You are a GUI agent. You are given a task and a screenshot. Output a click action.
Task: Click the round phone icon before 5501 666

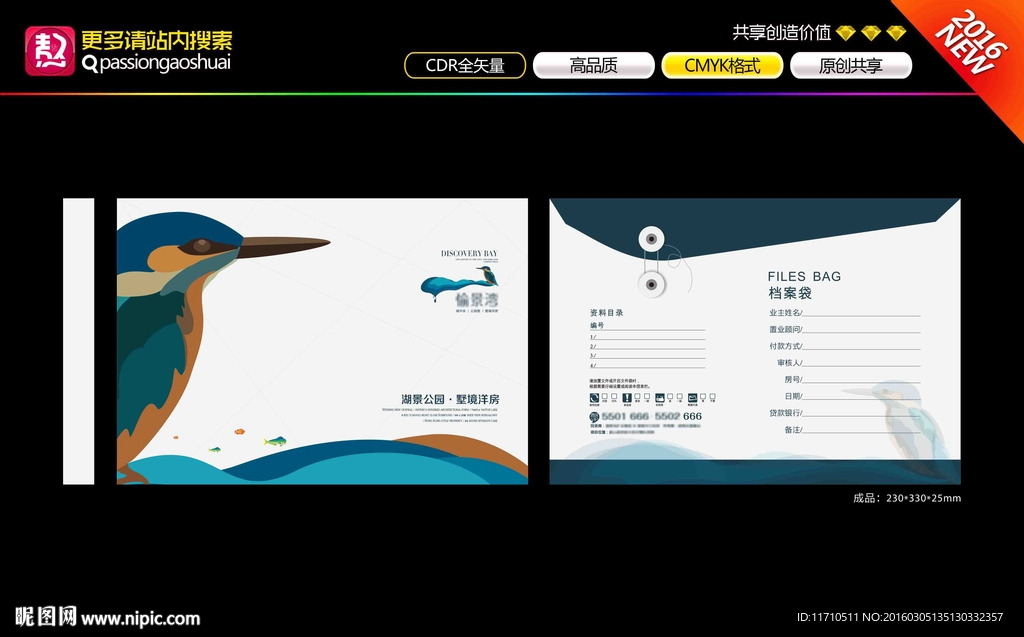(x=594, y=417)
